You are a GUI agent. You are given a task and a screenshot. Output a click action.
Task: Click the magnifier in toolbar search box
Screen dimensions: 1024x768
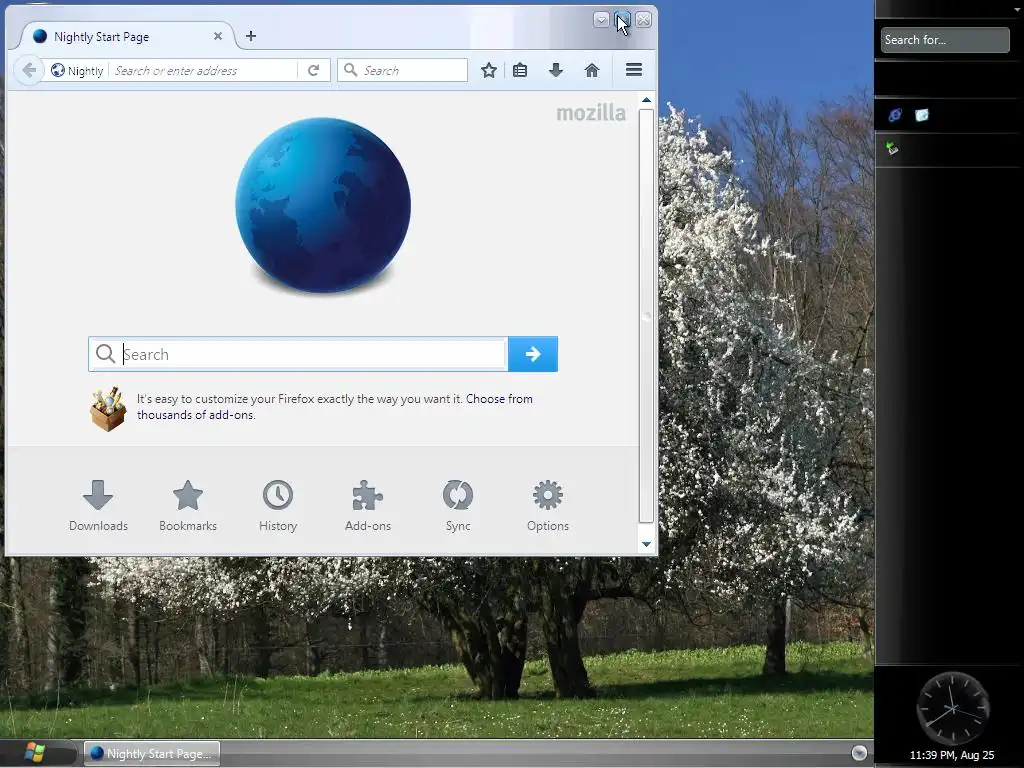[x=351, y=70]
